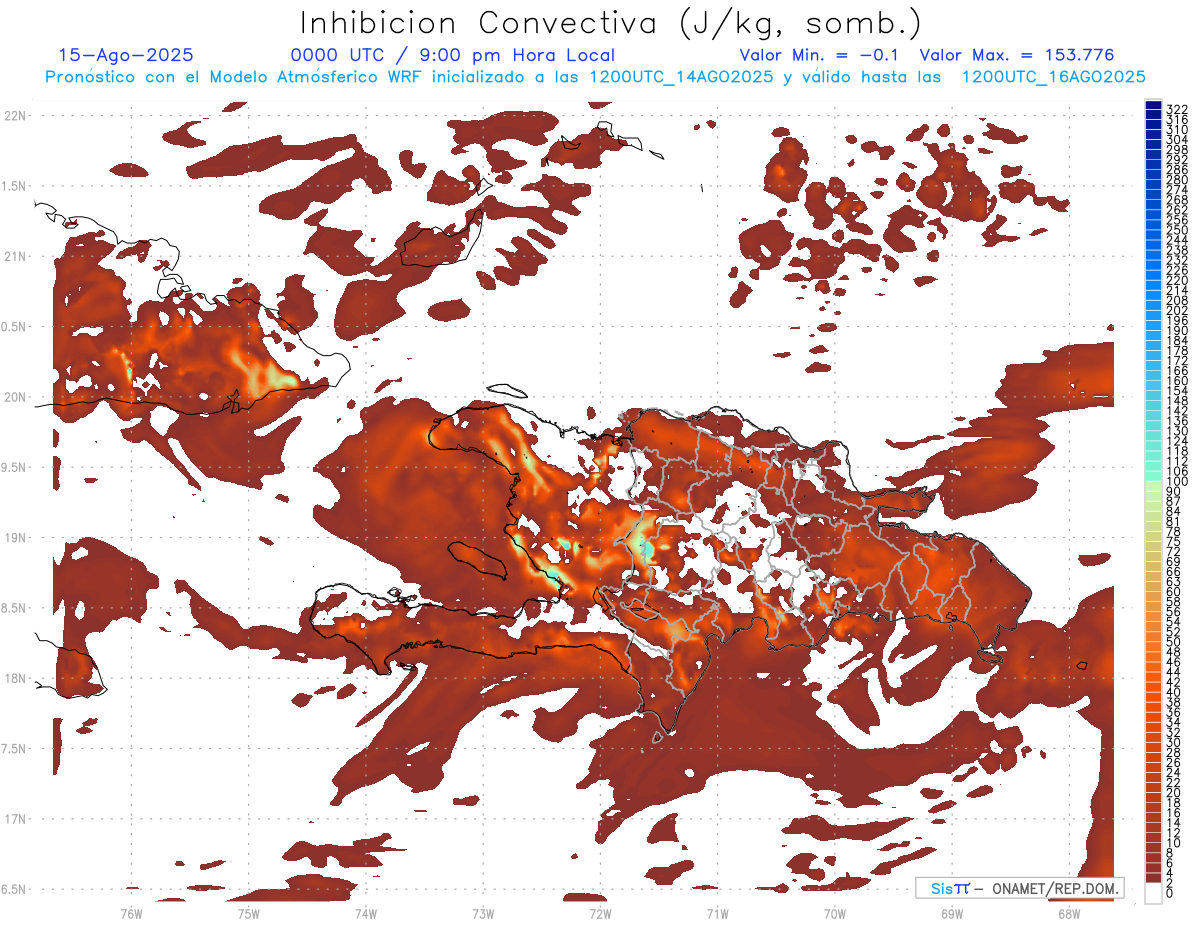The width and height of the screenshot is (1200, 927).
Task: Click the '68W' longitude label
Action: tap(1069, 913)
